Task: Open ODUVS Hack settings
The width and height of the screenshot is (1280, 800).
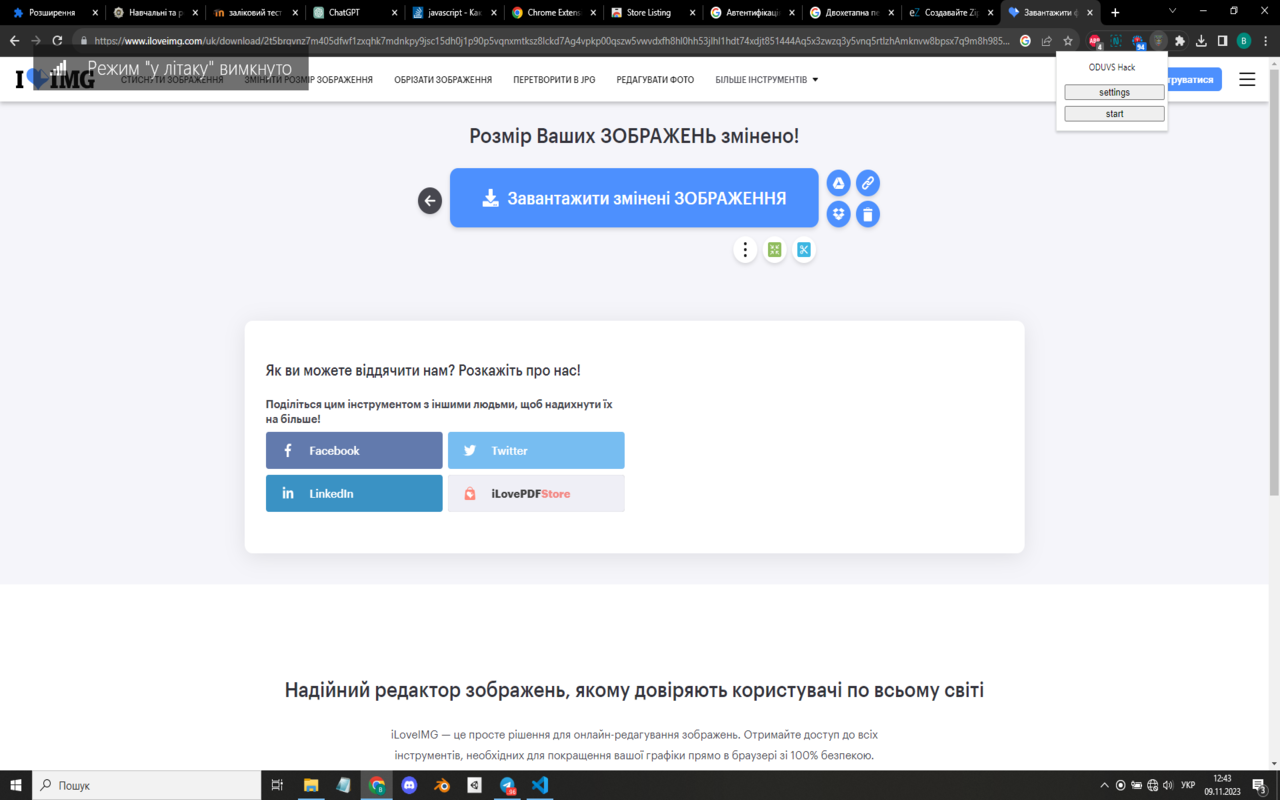Action: pos(1113,91)
